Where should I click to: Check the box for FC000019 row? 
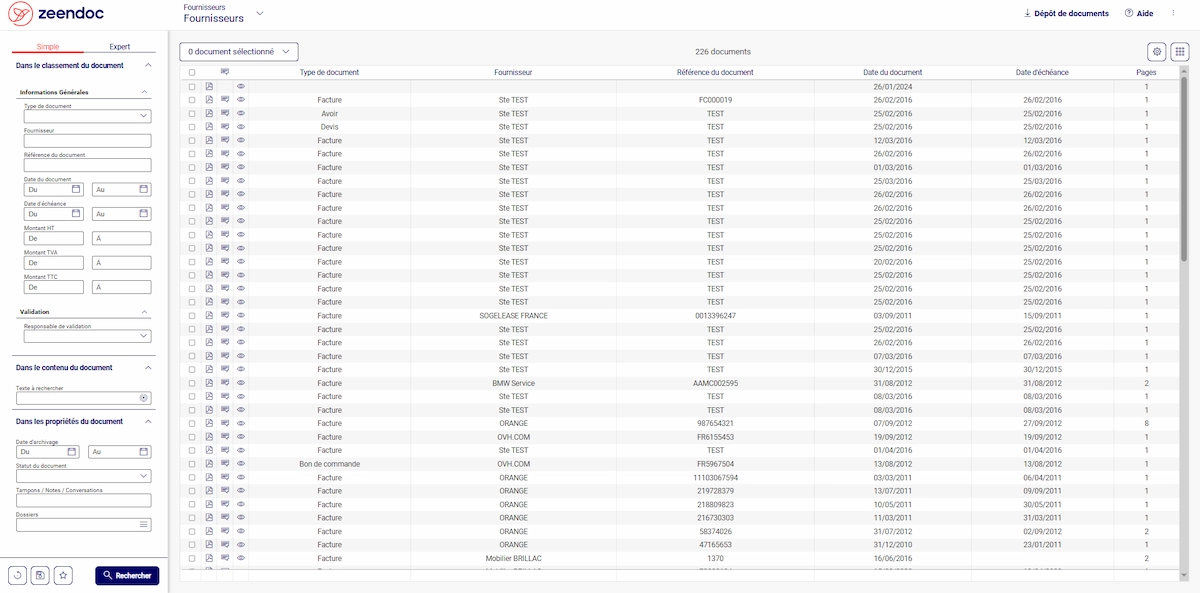(x=192, y=100)
